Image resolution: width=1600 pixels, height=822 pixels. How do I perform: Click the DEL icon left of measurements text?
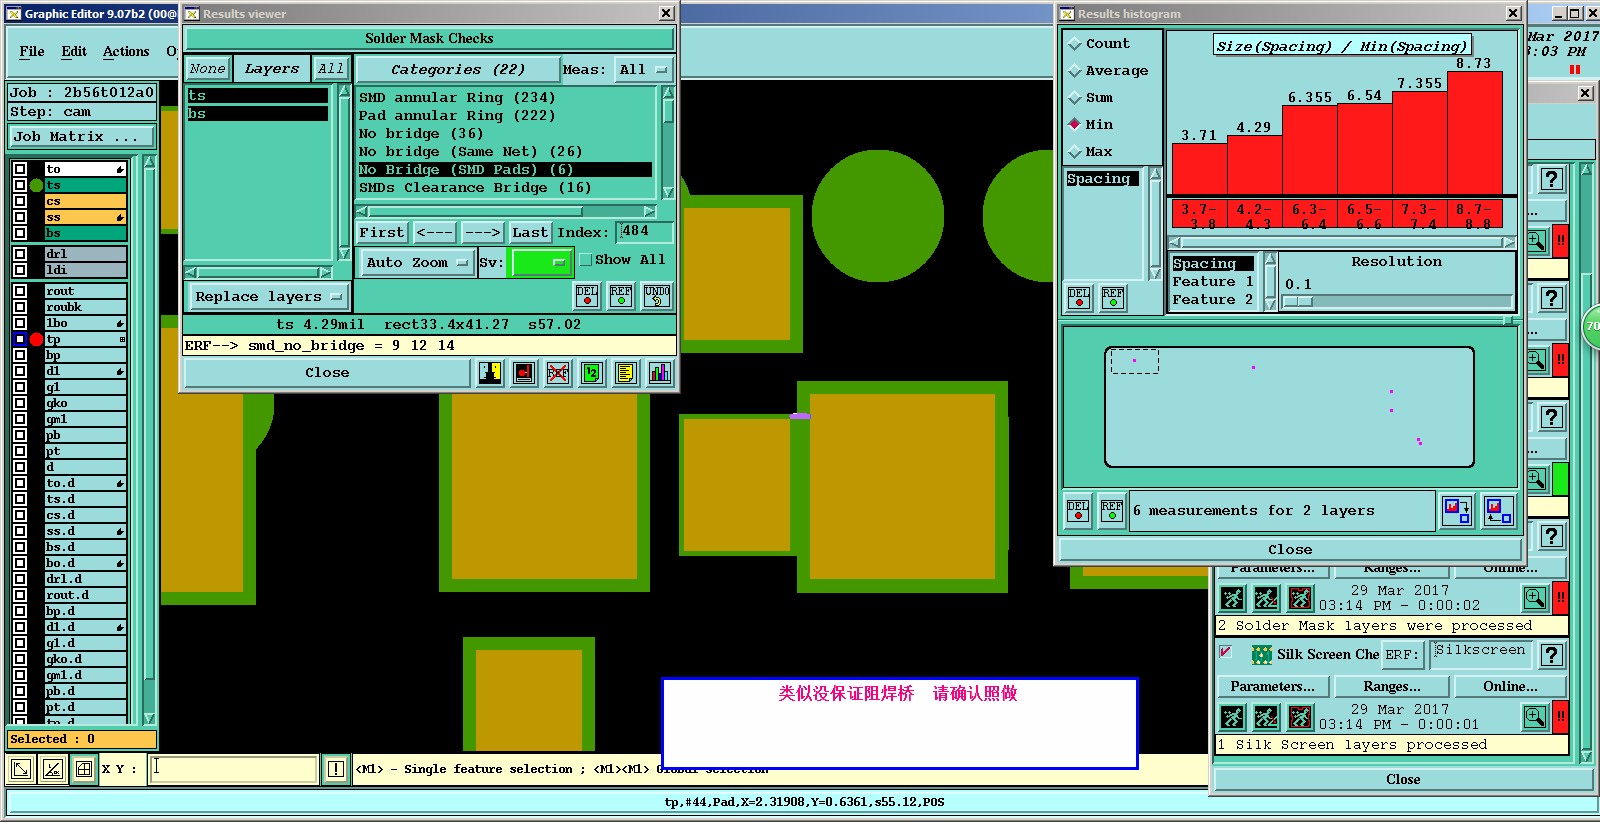[1078, 511]
